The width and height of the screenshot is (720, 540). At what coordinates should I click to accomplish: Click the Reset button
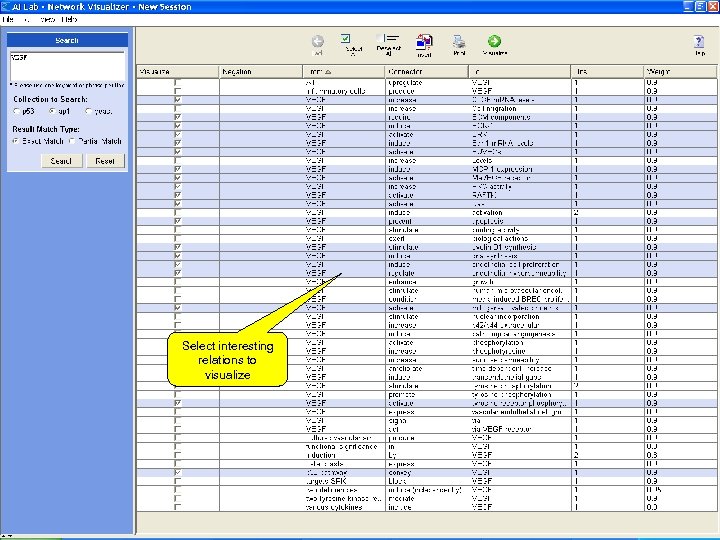(x=105, y=161)
